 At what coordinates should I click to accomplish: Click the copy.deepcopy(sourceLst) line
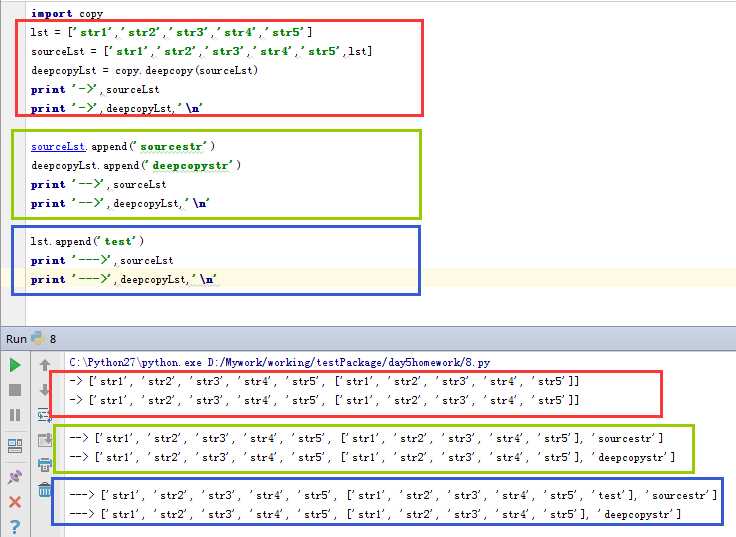click(x=145, y=70)
